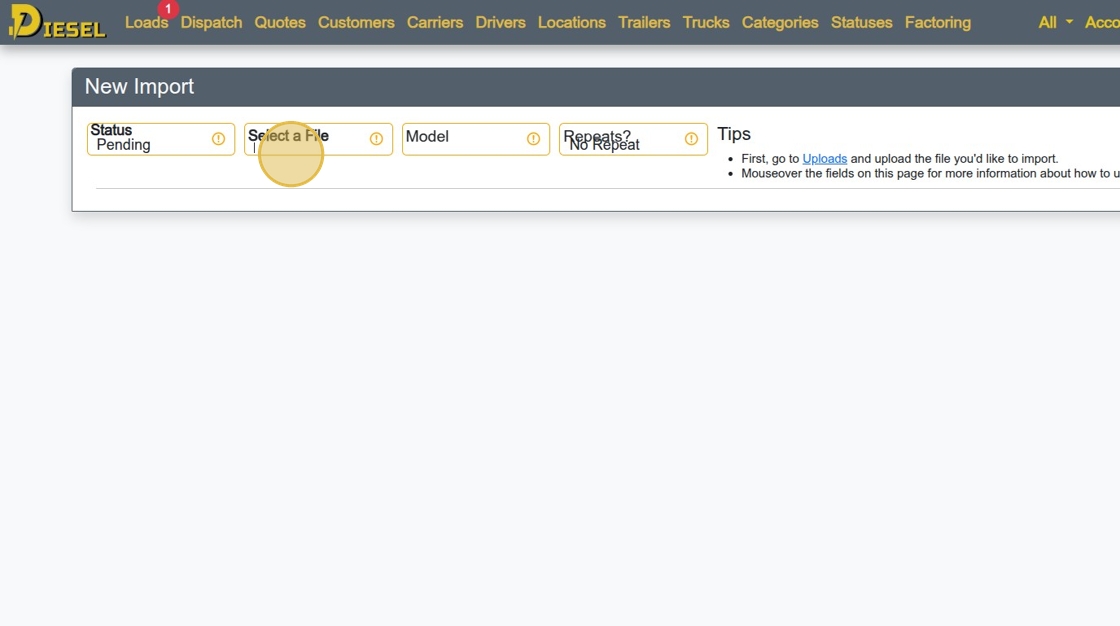Click the info icon in Select a File field
The image size is (1120, 626).
[x=376, y=139]
